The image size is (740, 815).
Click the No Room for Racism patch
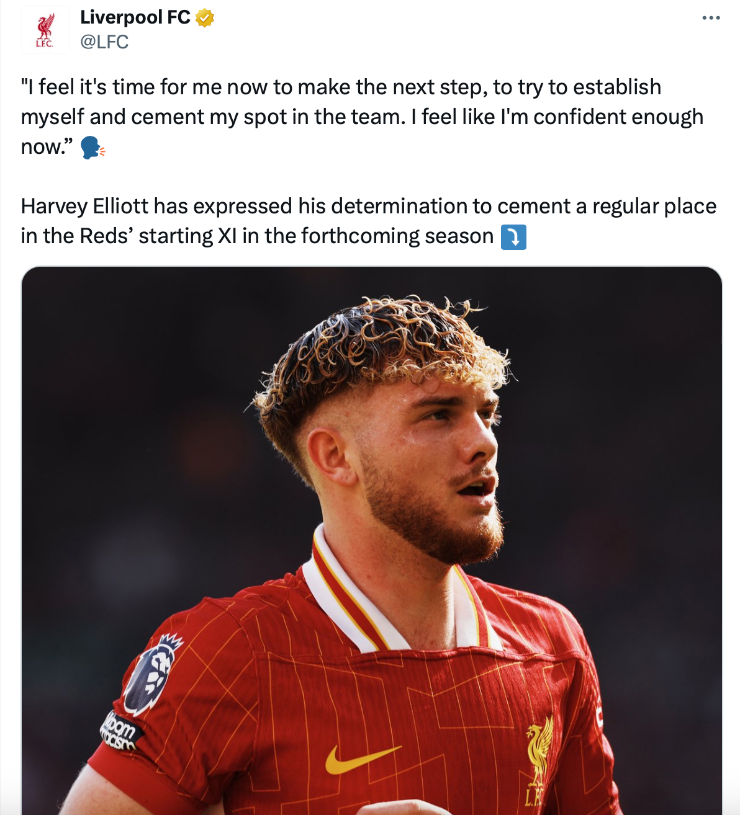tap(122, 732)
